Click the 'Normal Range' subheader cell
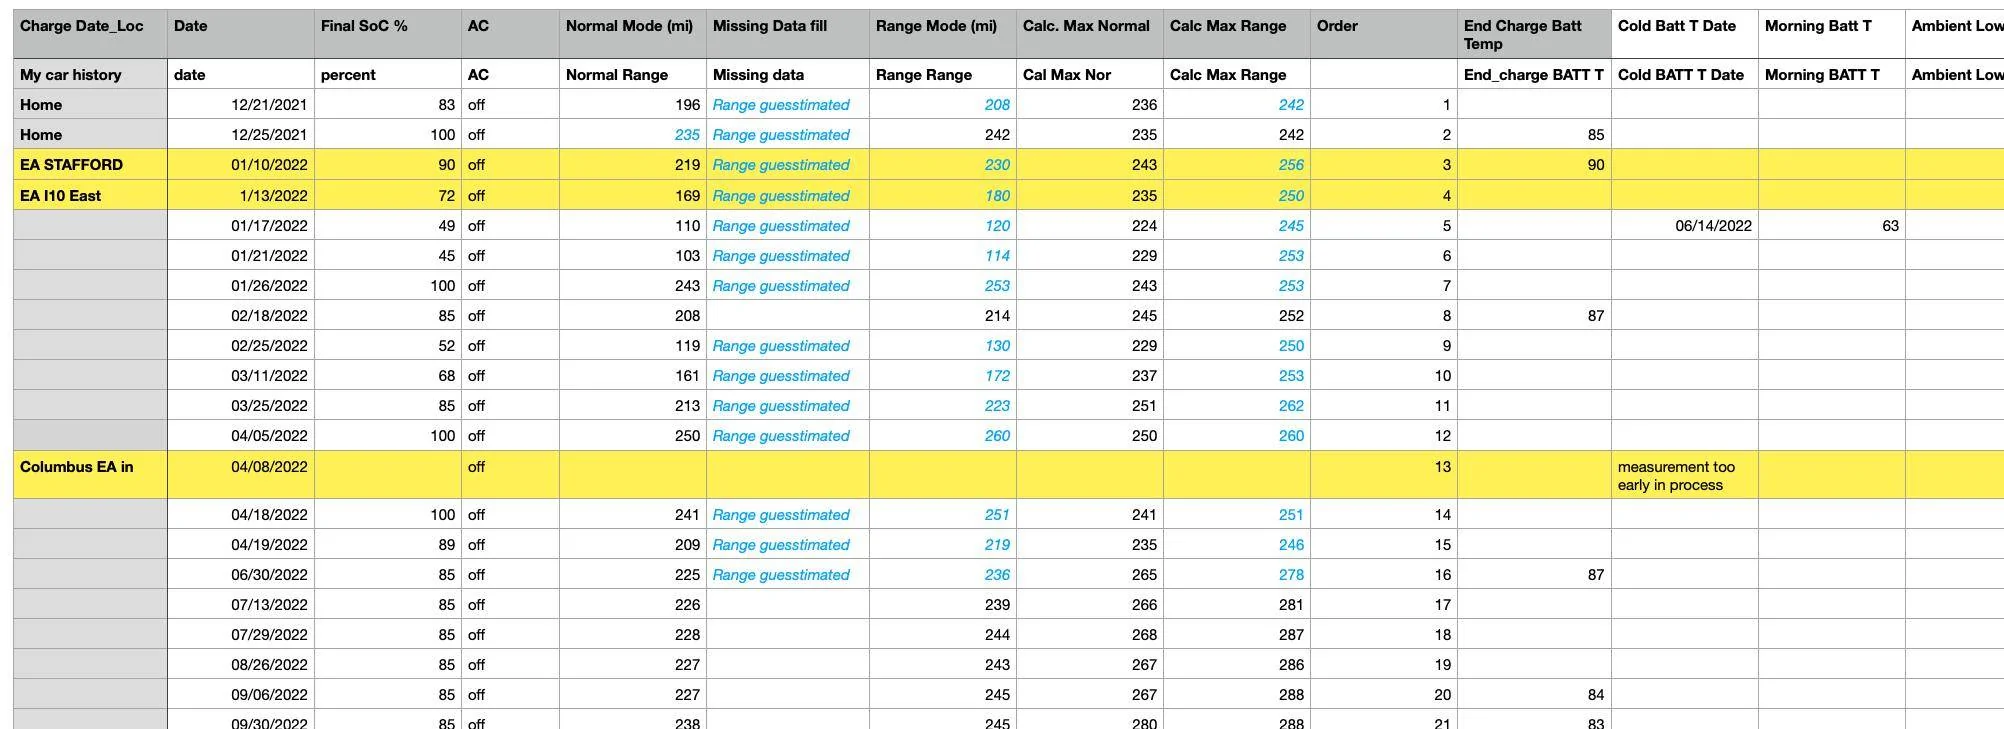 click(x=632, y=74)
